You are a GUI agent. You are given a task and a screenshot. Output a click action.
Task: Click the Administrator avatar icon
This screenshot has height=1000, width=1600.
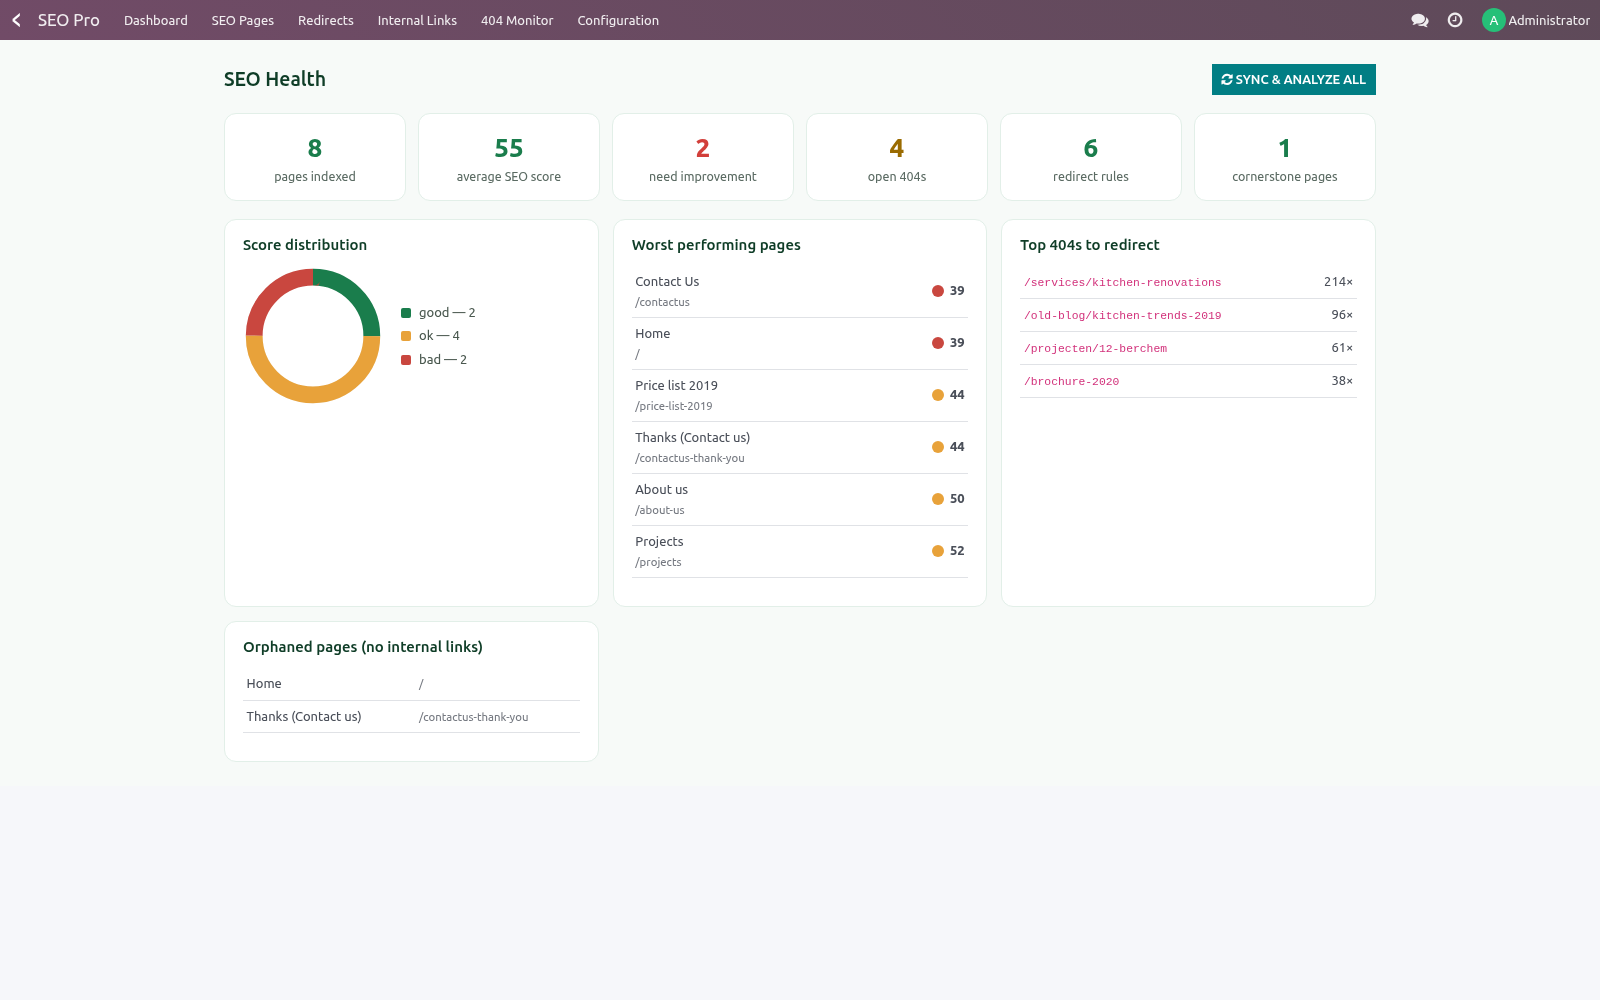pos(1493,20)
